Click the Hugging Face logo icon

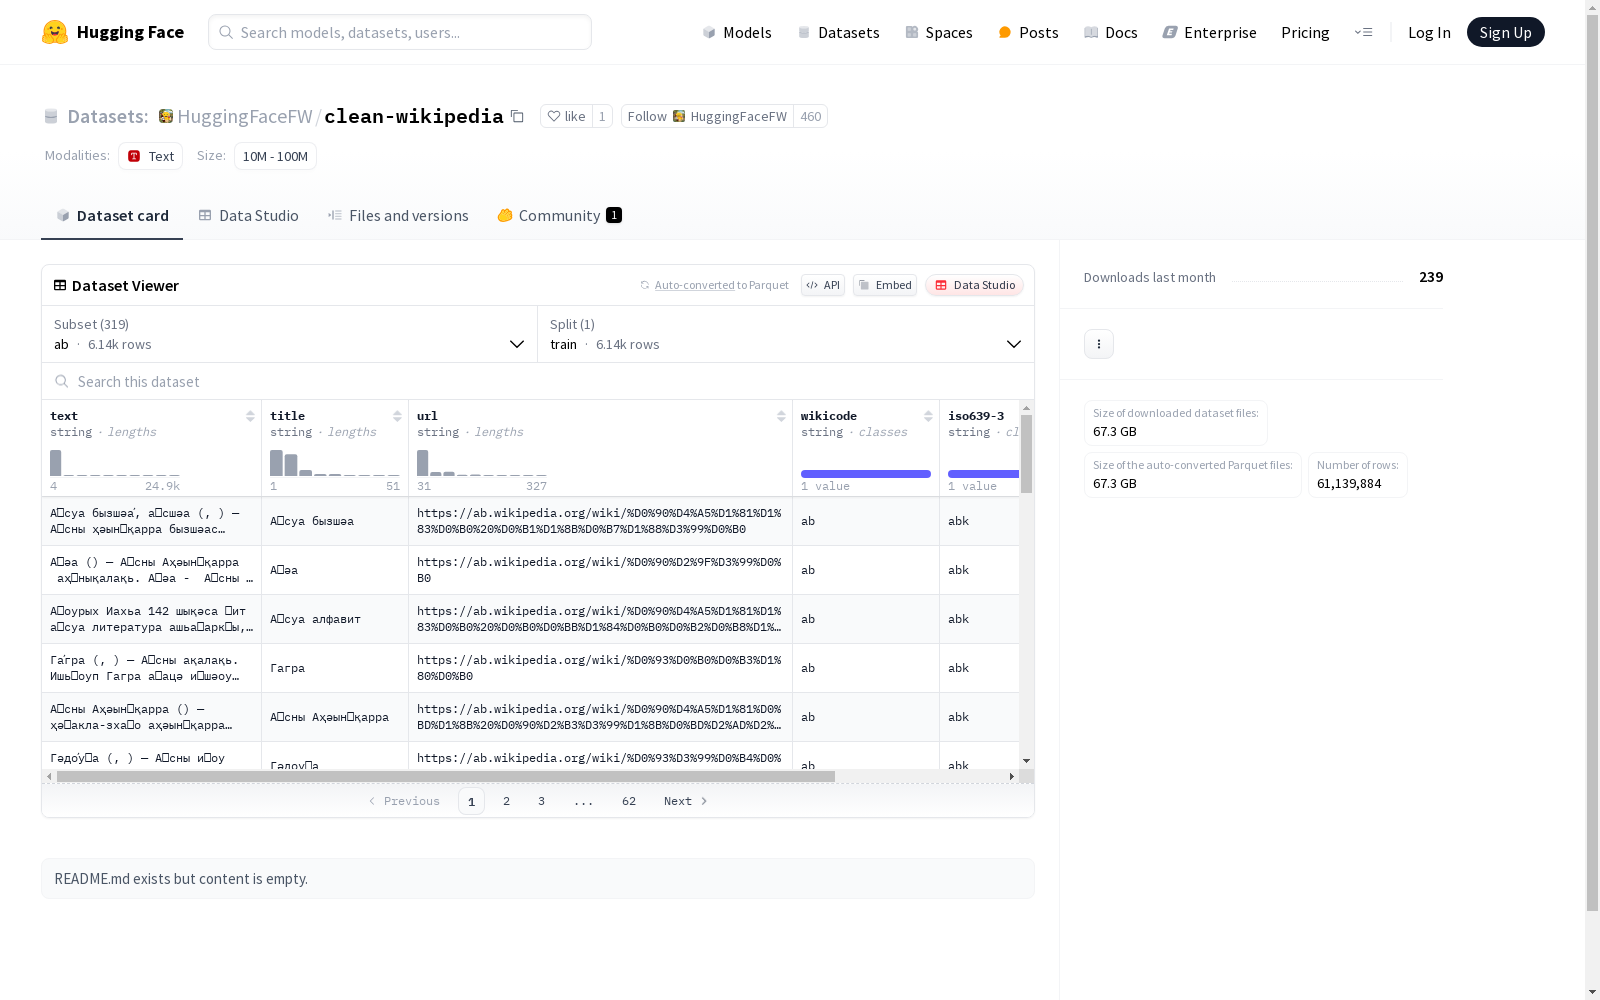55,32
